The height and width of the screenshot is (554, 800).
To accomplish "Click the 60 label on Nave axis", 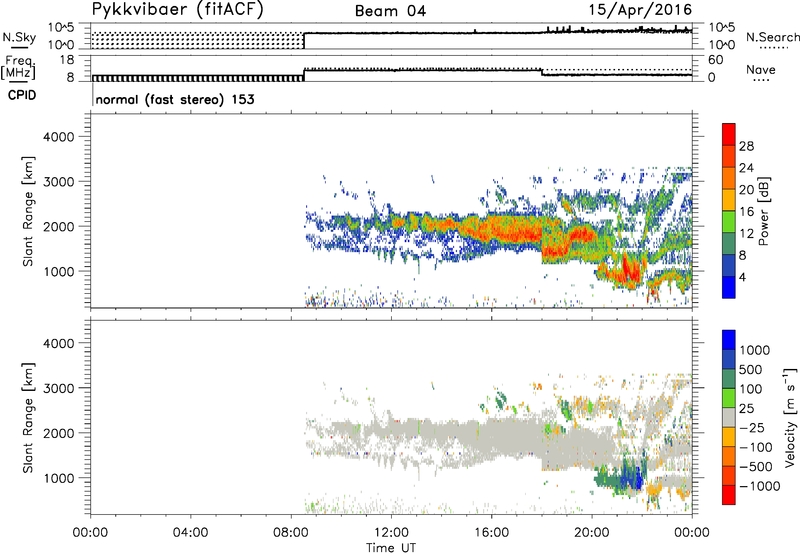I will tap(716, 60).
